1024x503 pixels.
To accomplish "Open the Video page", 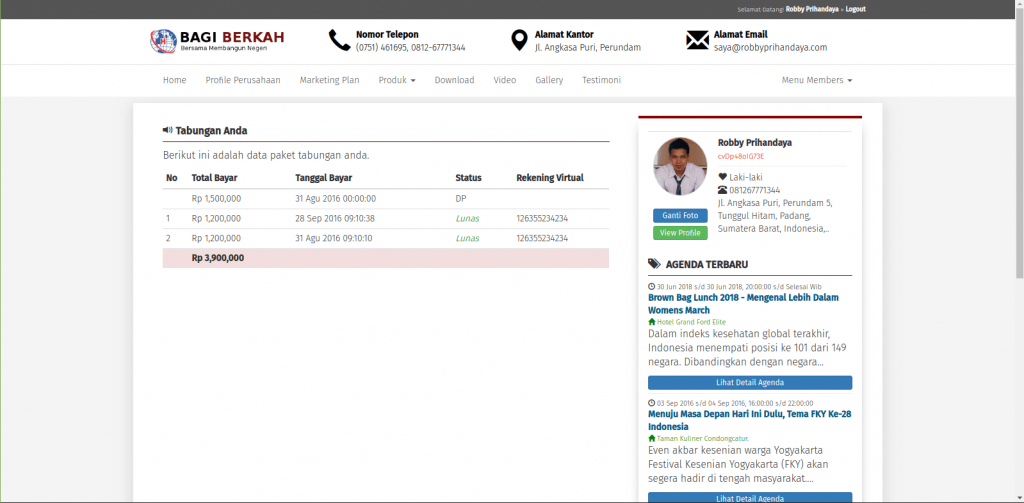I will [x=505, y=80].
